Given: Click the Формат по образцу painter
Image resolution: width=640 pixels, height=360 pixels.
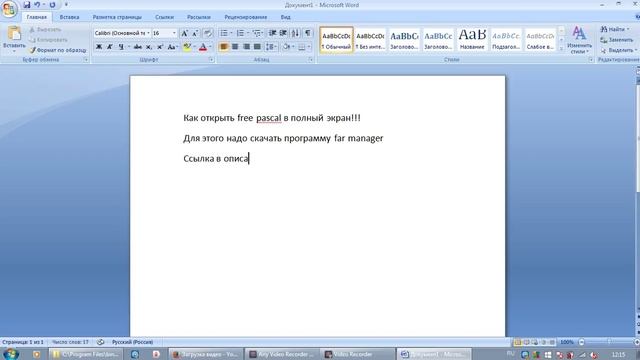Looking at the screenshot, I should (x=58, y=50).
